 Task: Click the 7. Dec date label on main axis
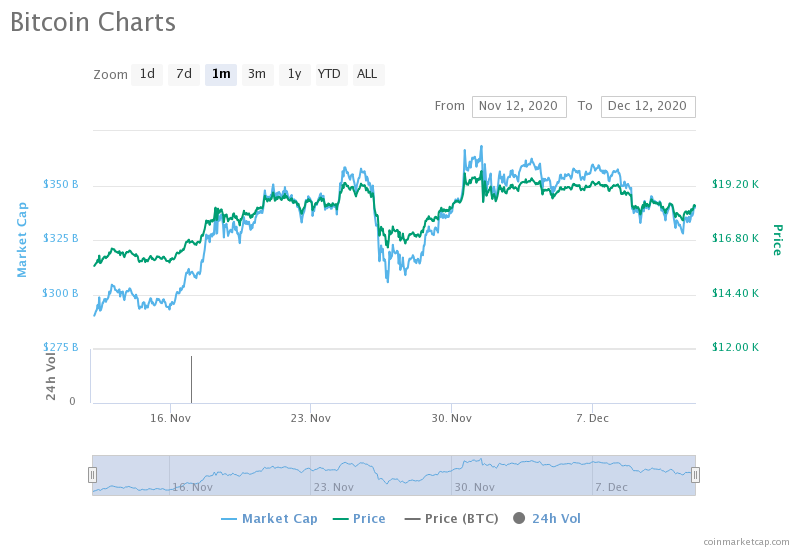(592, 418)
